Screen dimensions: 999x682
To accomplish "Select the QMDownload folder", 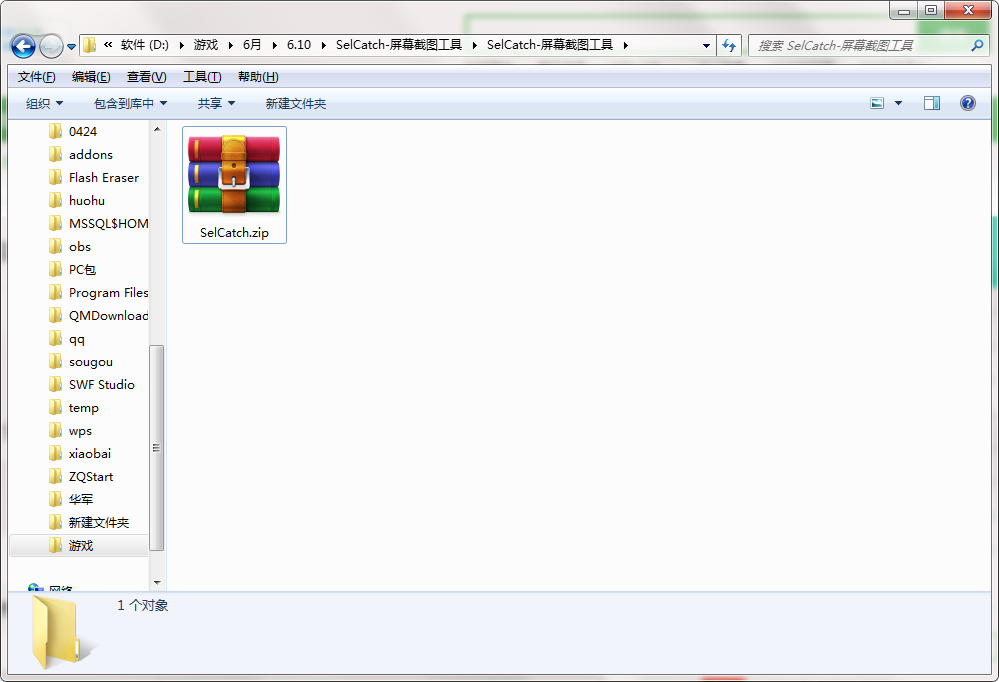I will 108,316.
